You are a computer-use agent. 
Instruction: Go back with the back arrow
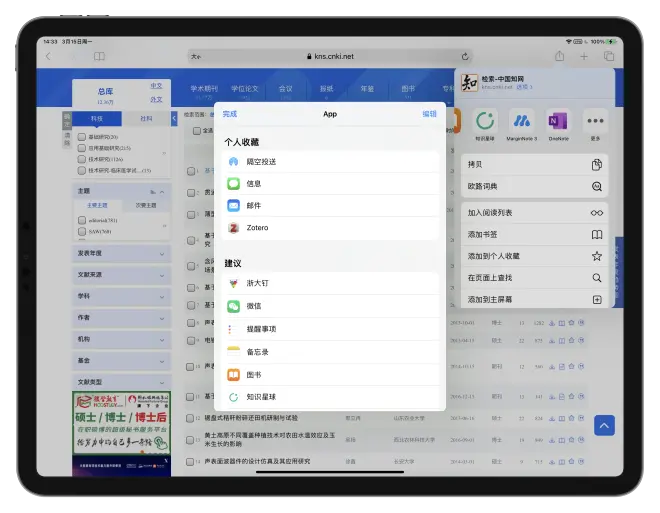(x=48, y=56)
